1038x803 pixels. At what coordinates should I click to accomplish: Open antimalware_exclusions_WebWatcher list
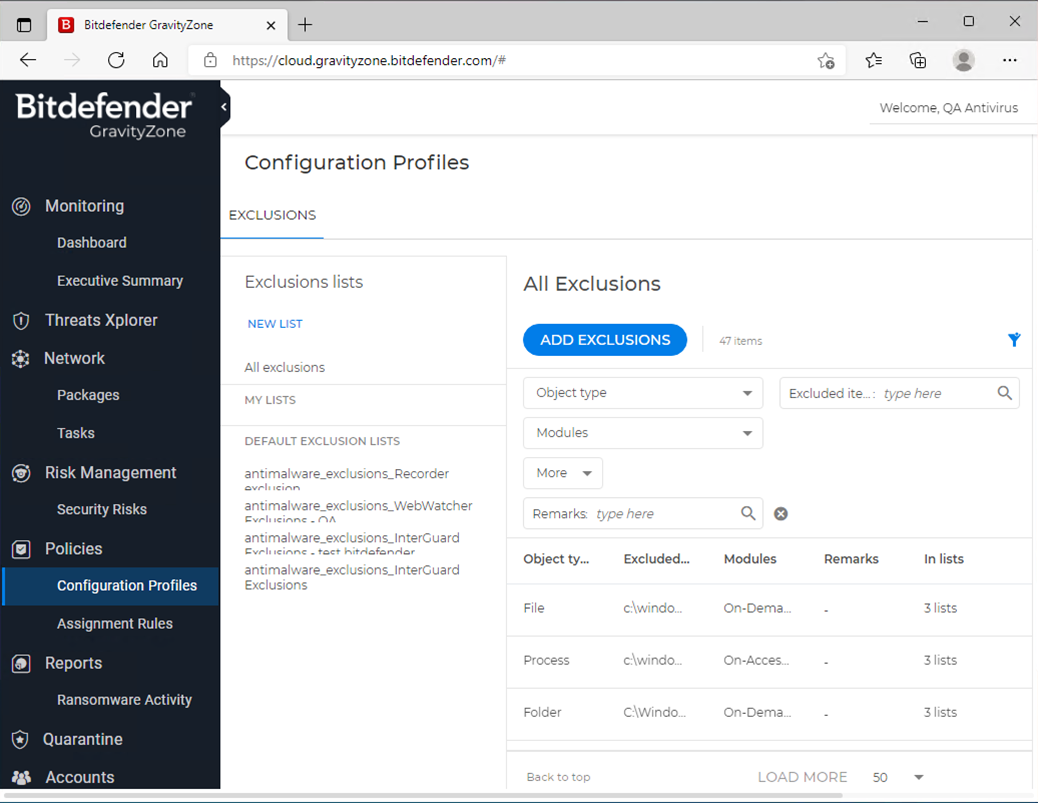tap(358, 512)
